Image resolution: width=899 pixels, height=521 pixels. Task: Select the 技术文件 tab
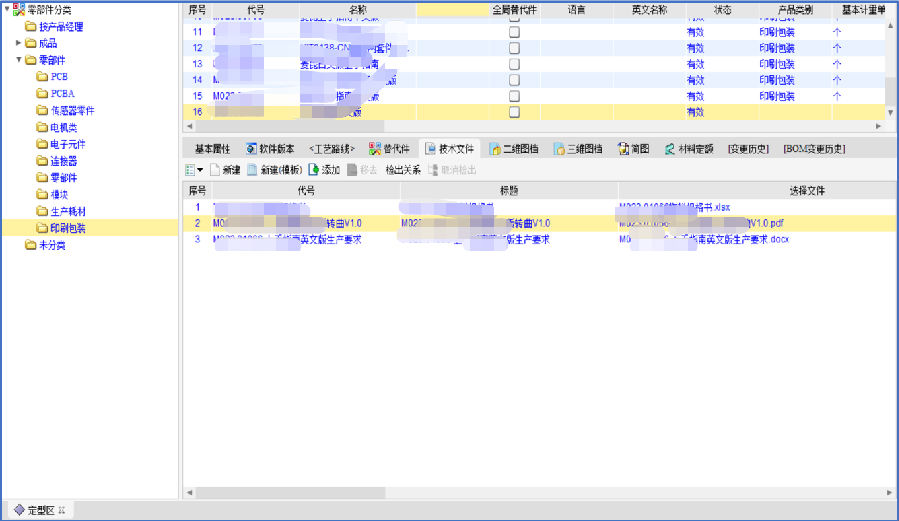point(450,149)
